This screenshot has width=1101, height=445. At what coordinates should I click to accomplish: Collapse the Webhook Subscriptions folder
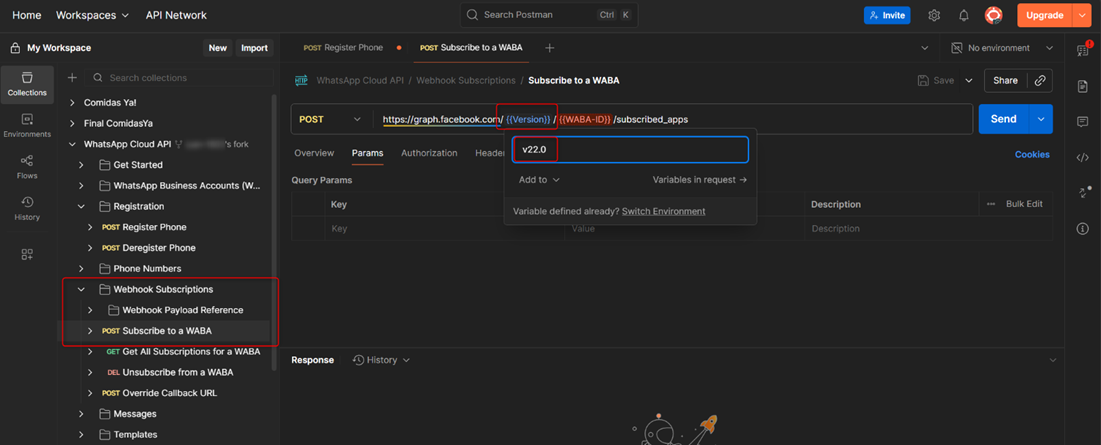(x=82, y=289)
